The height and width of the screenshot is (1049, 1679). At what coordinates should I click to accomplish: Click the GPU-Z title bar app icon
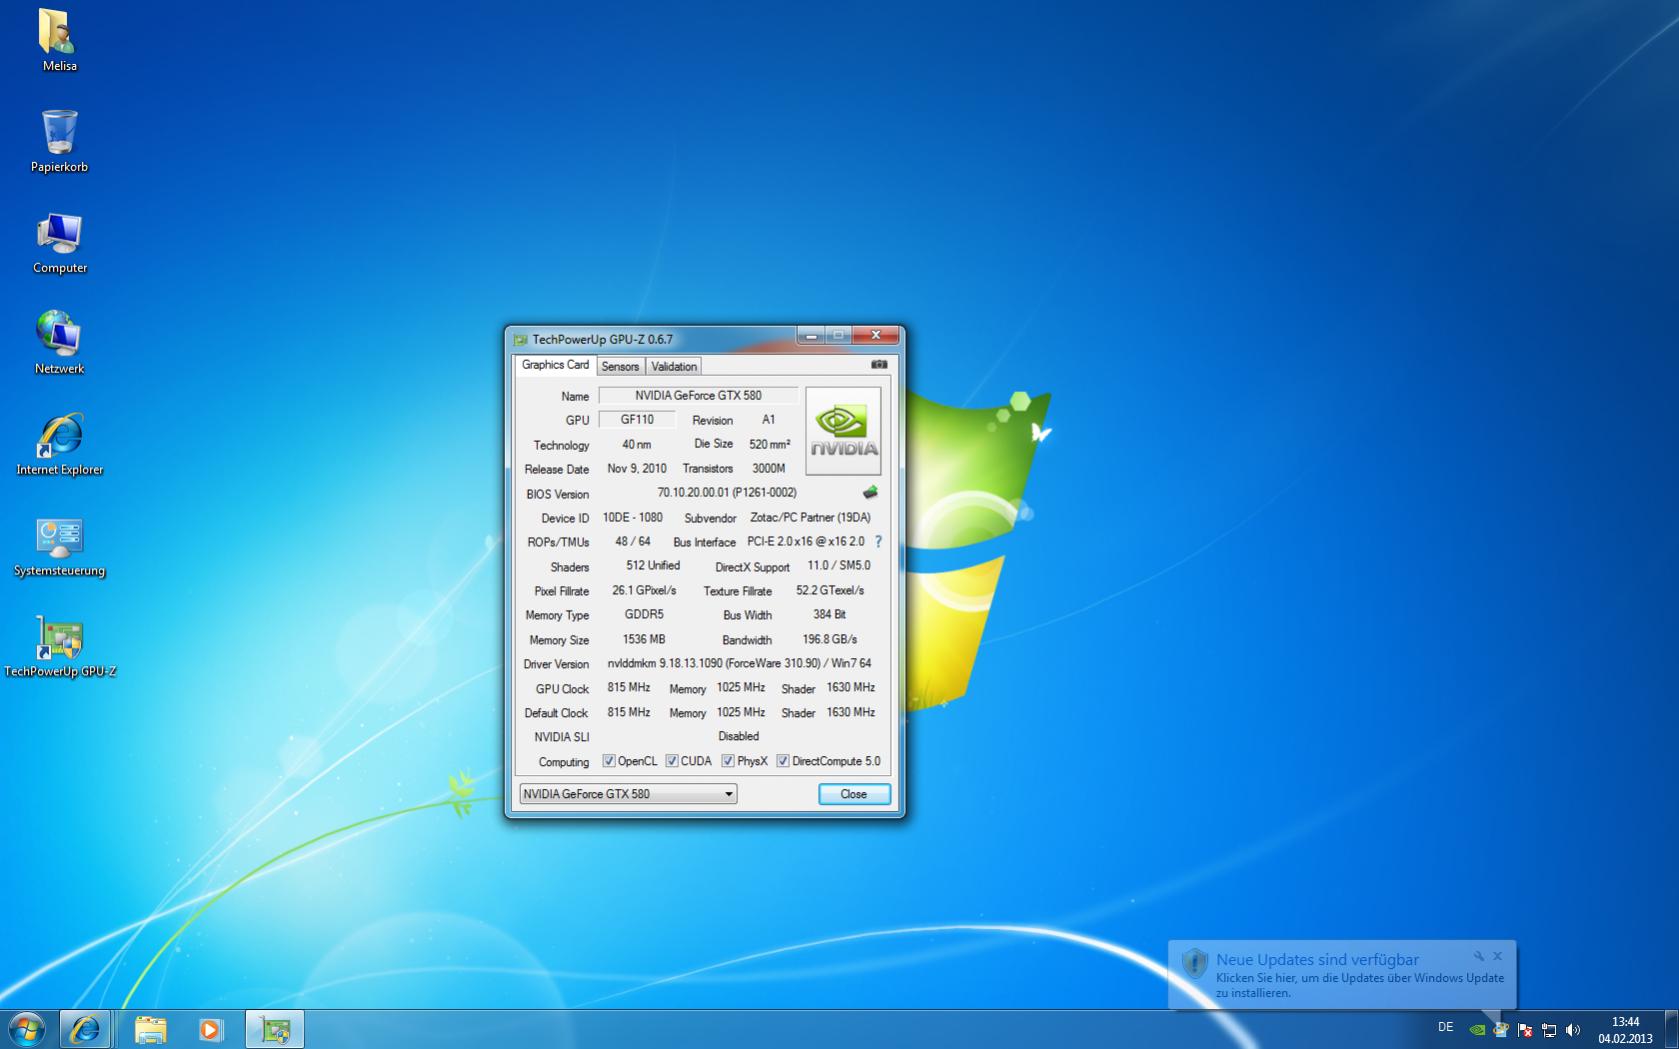coord(520,339)
